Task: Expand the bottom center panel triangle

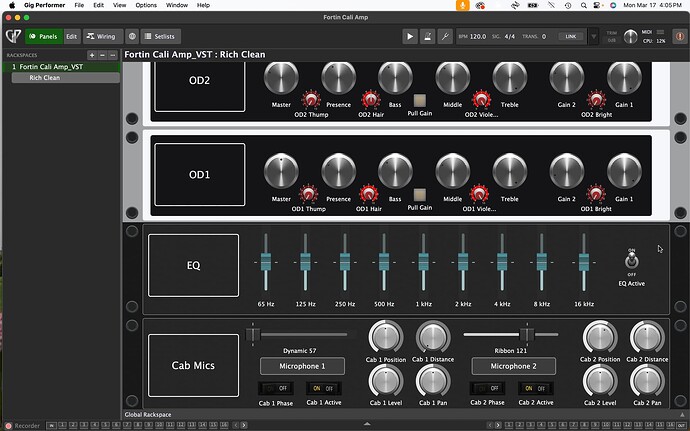Action: [367, 424]
